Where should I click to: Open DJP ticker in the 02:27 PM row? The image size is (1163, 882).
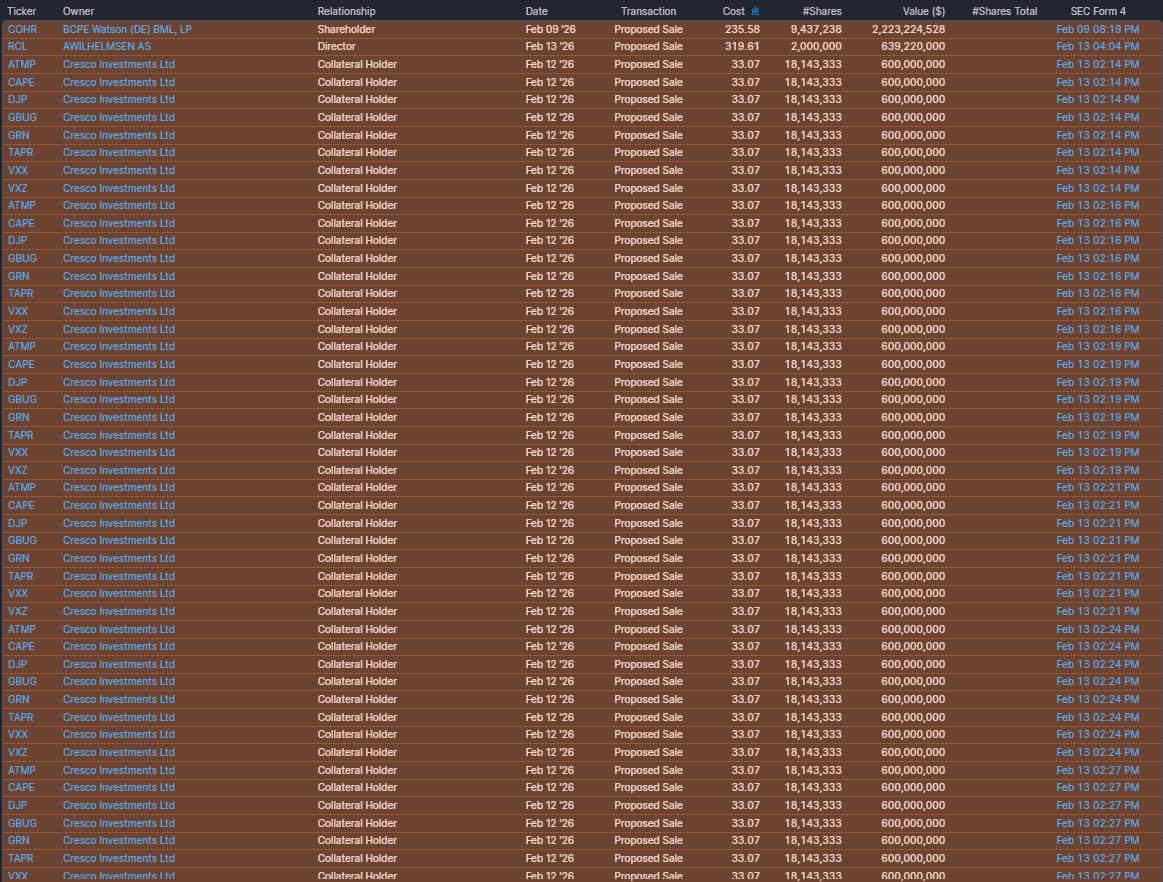click(17, 805)
